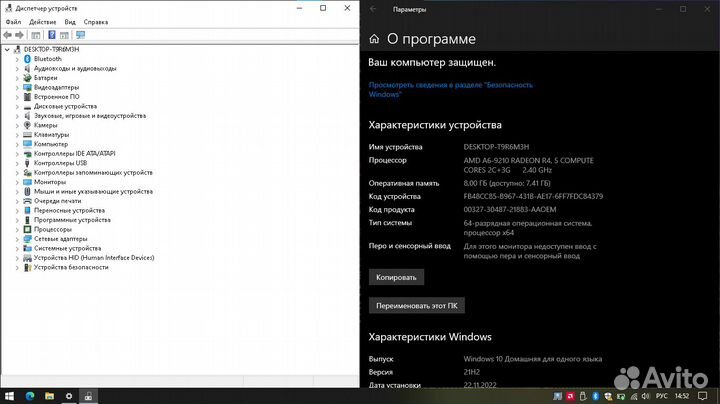
Task: Open the Справка menu
Action: (96, 22)
